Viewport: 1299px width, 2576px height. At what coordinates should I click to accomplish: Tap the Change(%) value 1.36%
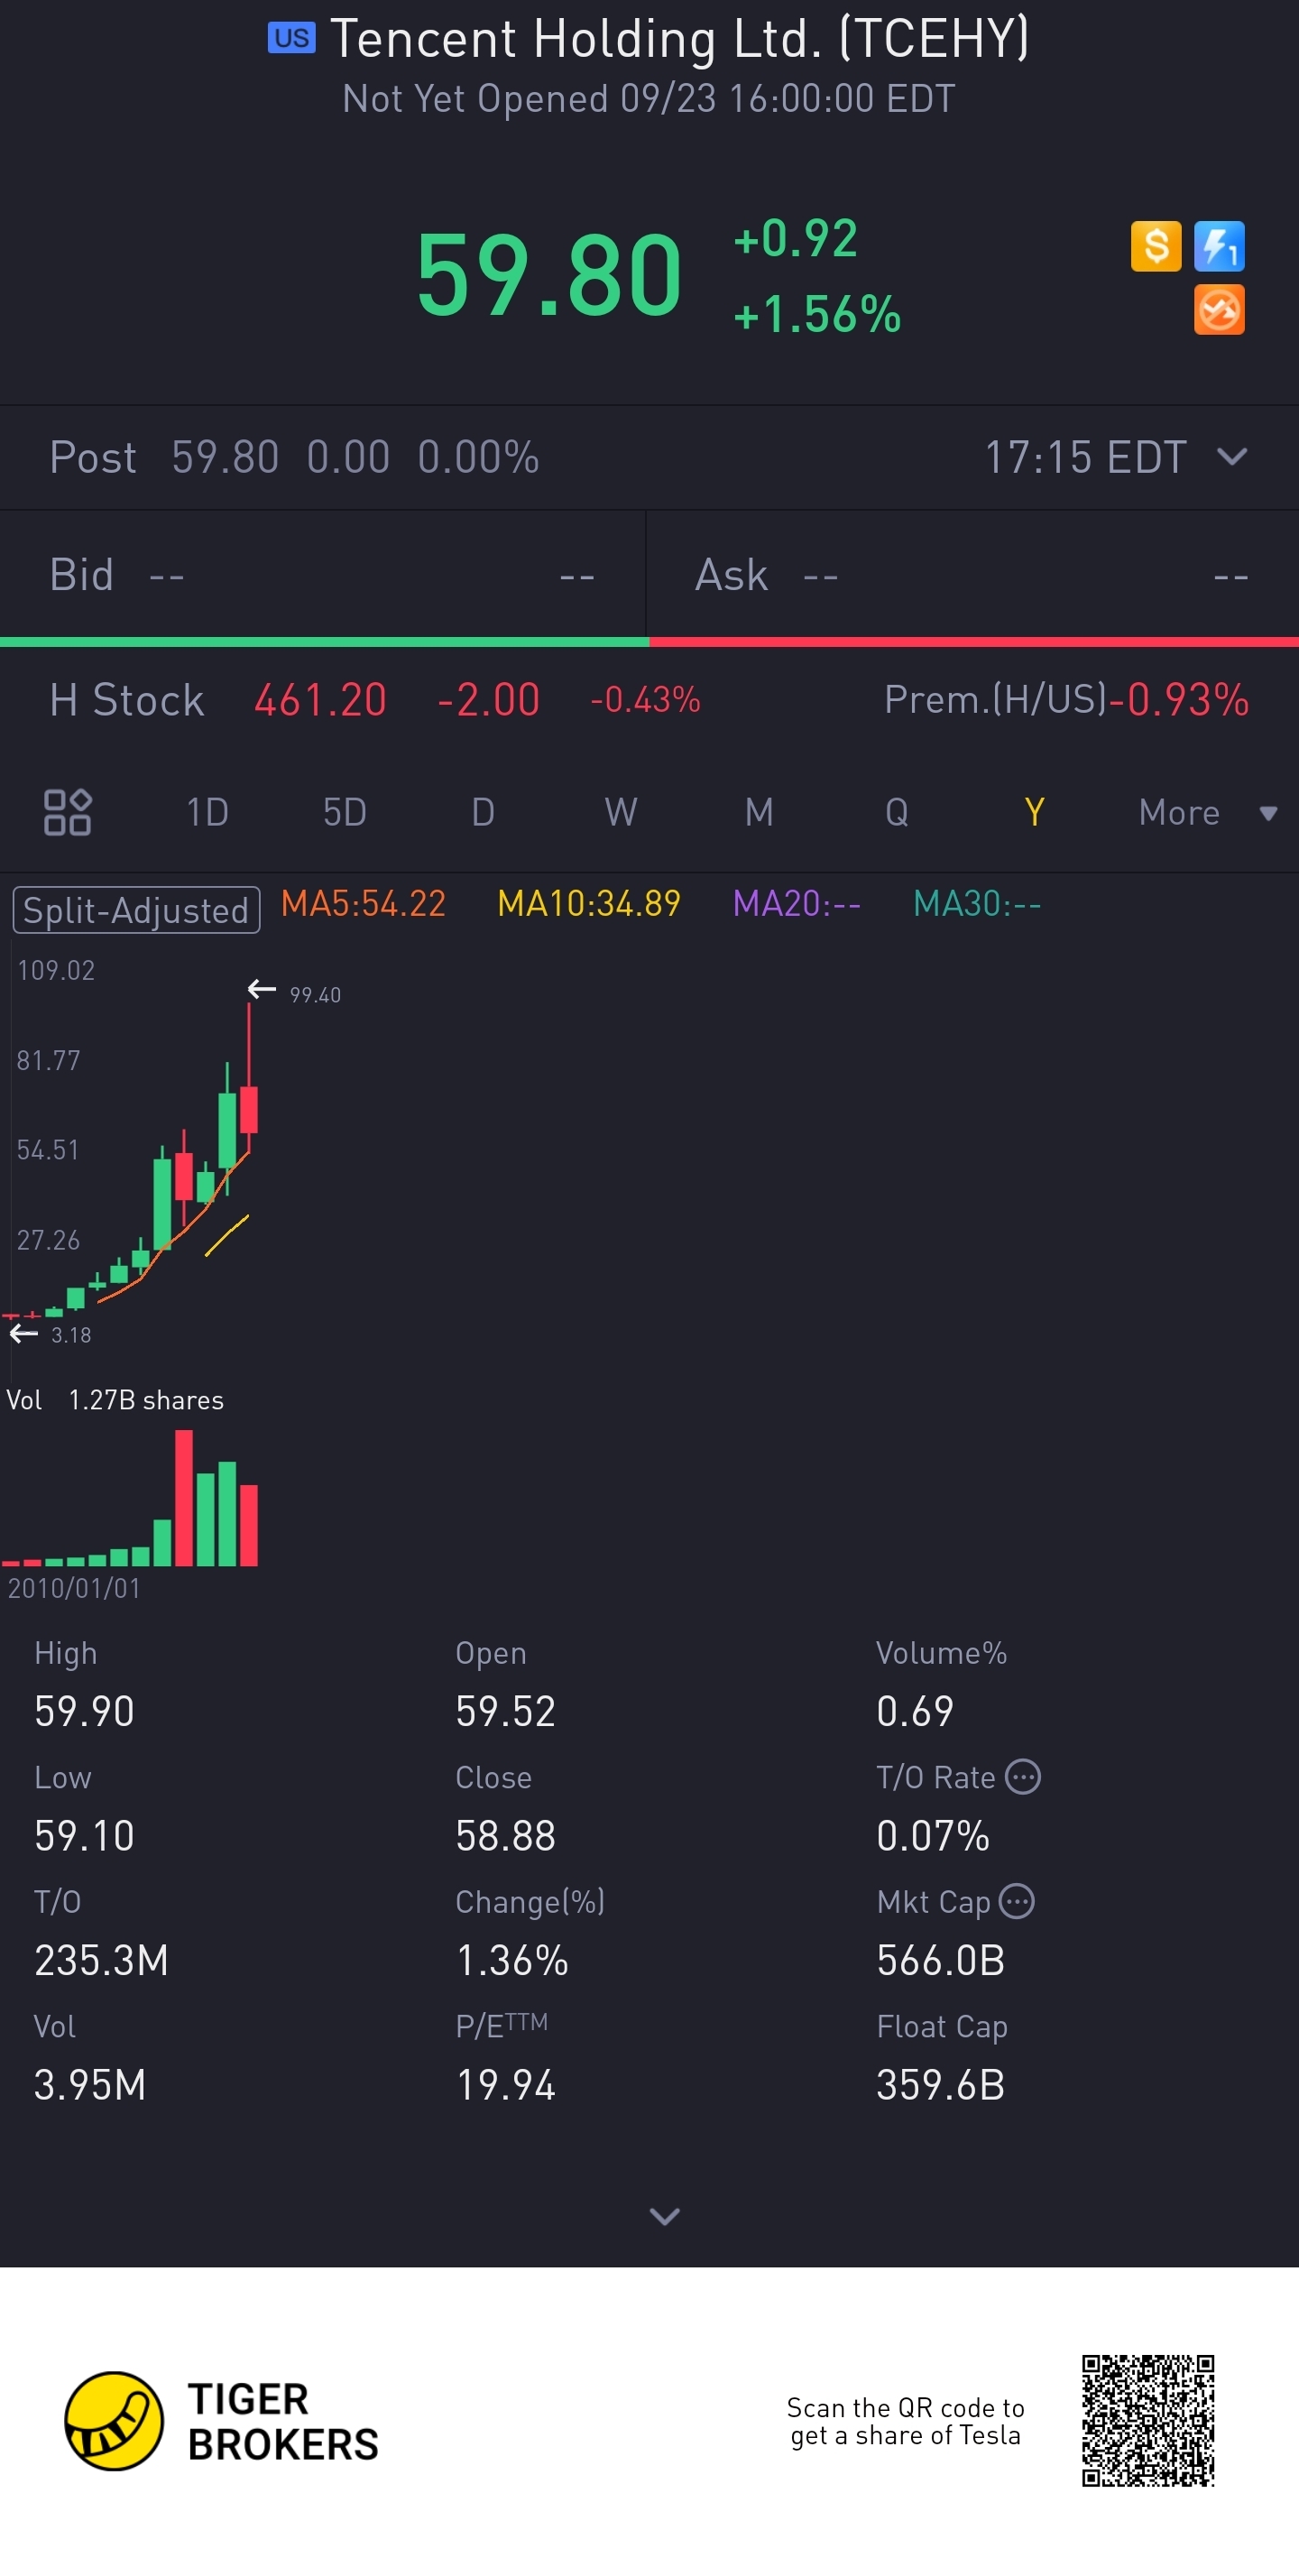(x=512, y=1960)
